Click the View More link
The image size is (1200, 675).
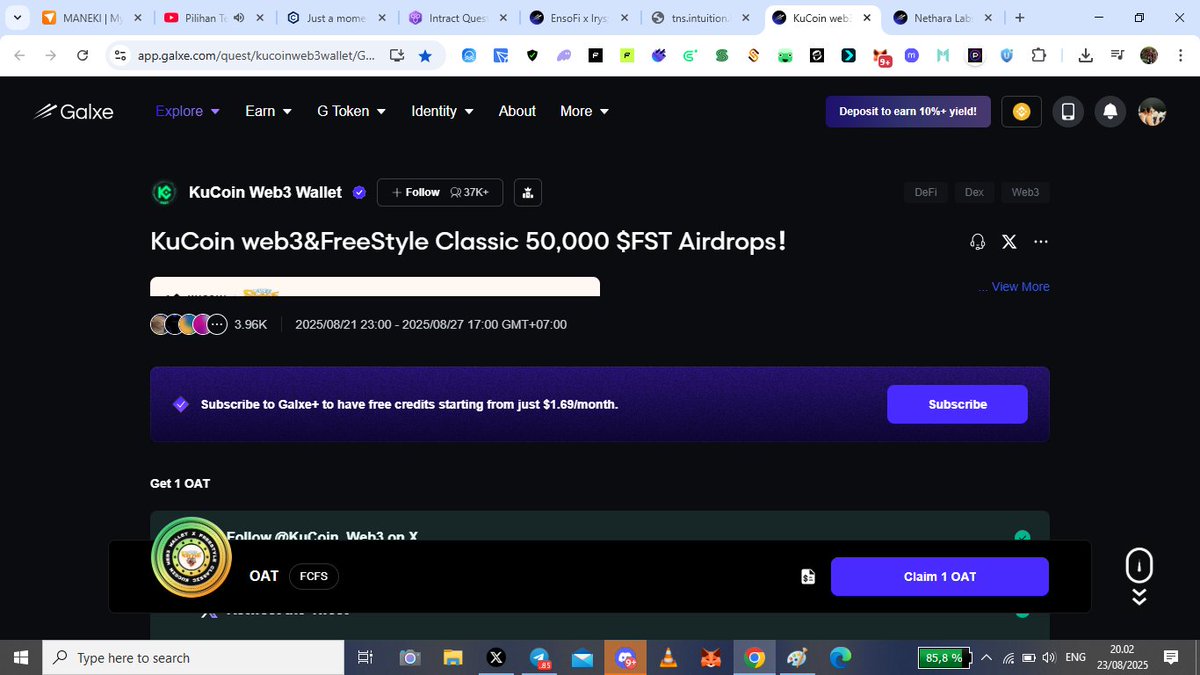[1020, 287]
